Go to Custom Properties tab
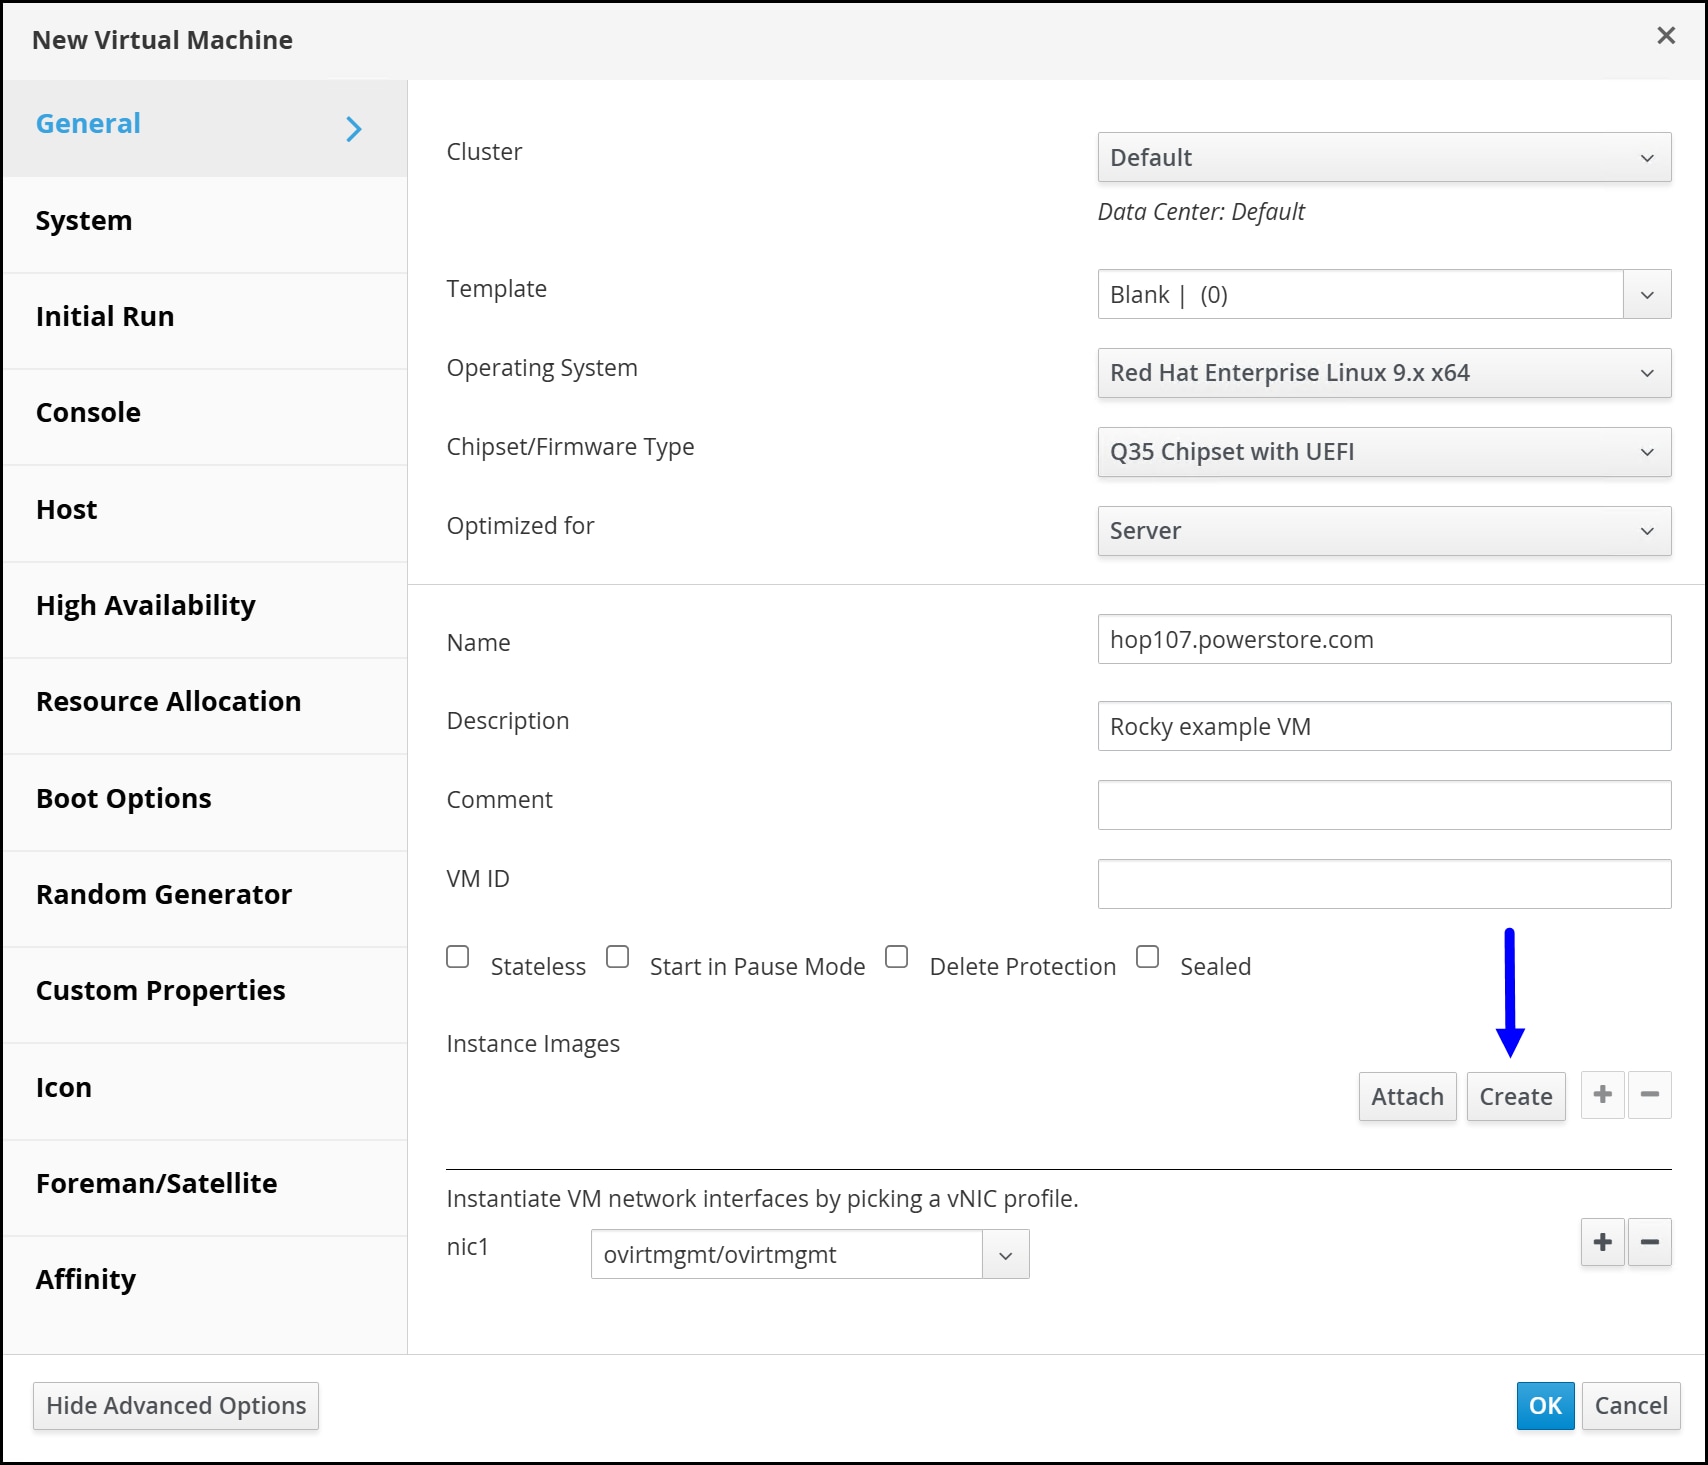This screenshot has width=1708, height=1465. pos(205,995)
